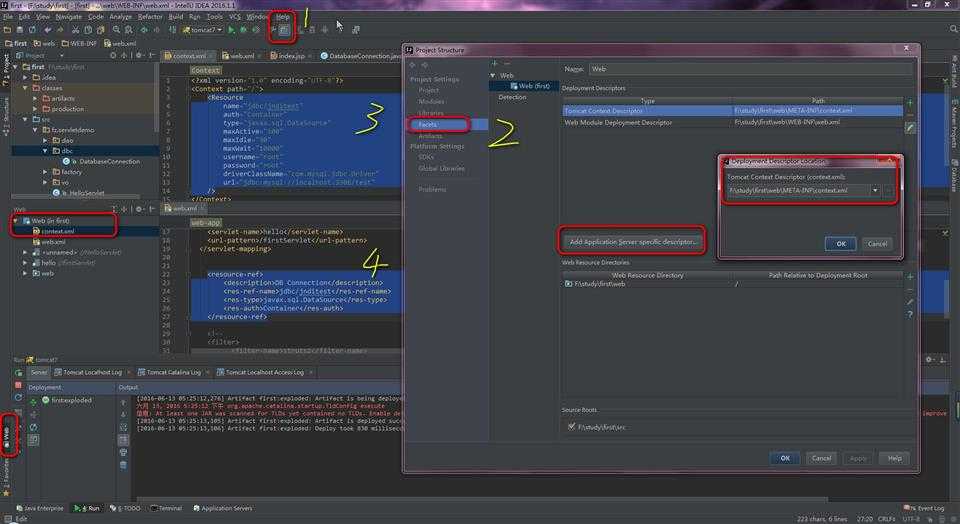Viewport: 960px width, 524px height.
Task: Click the Save All toolbar icon
Action: (x=20, y=29)
